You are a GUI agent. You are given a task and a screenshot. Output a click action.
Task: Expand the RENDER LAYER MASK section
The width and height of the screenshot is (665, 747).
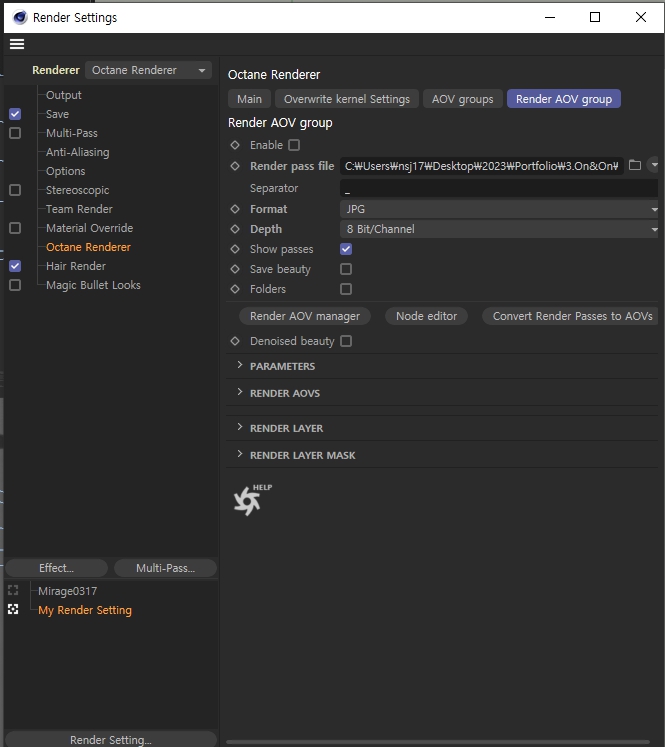(240, 454)
